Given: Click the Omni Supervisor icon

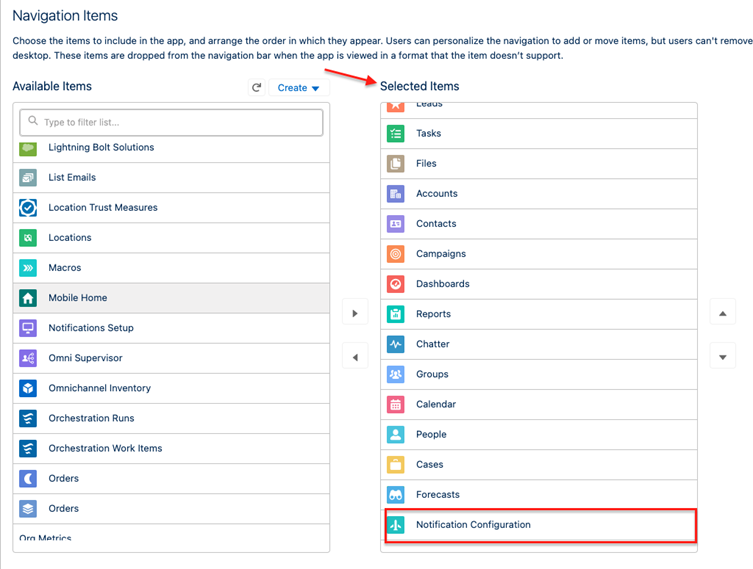Looking at the screenshot, I should coord(28,358).
